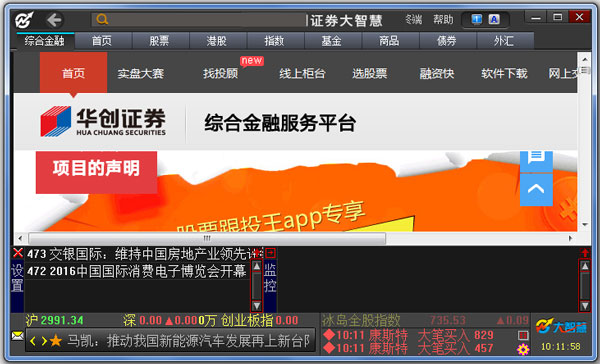Switch to the 港股 tab

click(217, 41)
